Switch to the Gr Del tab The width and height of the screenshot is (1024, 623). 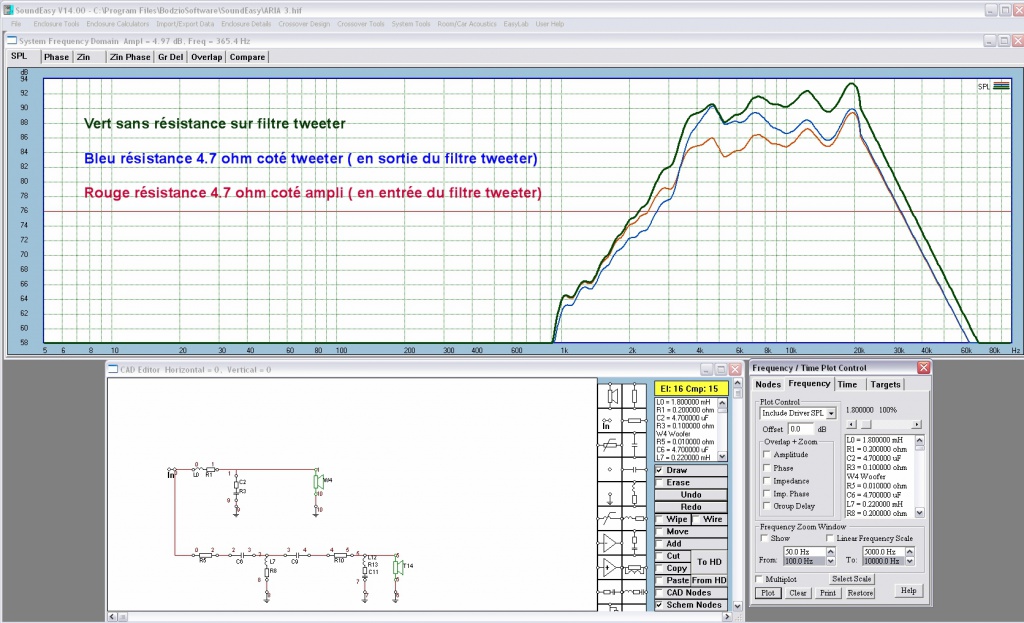coord(170,57)
